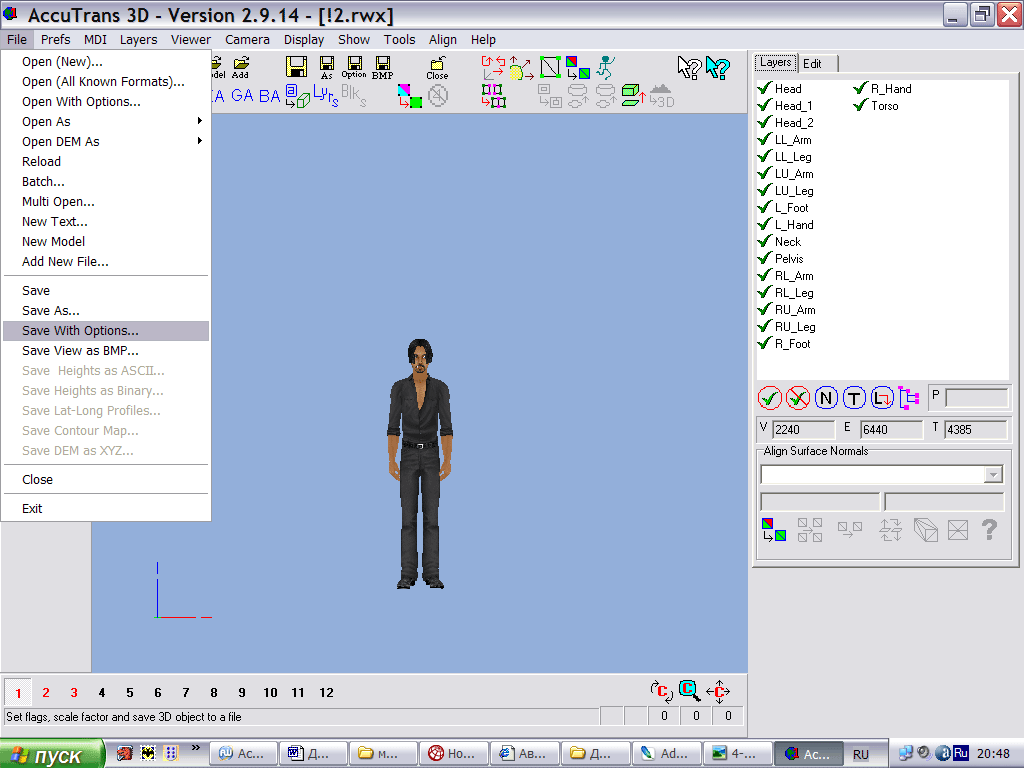Choose Exit from the File menu
Viewport: 1024px width, 768px height.
click(106, 508)
